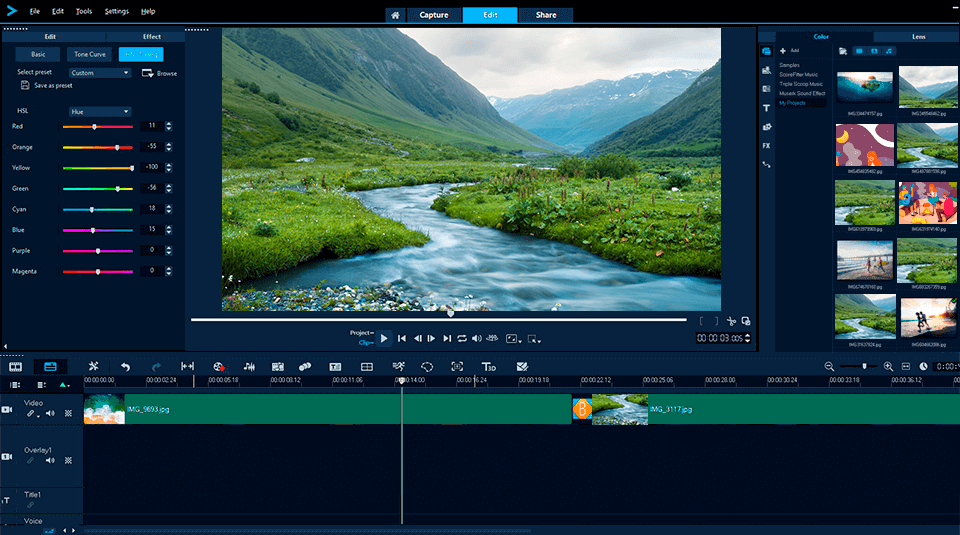Screen dimensions: 960x535
Task: Redo the last action
Action: tap(156, 367)
